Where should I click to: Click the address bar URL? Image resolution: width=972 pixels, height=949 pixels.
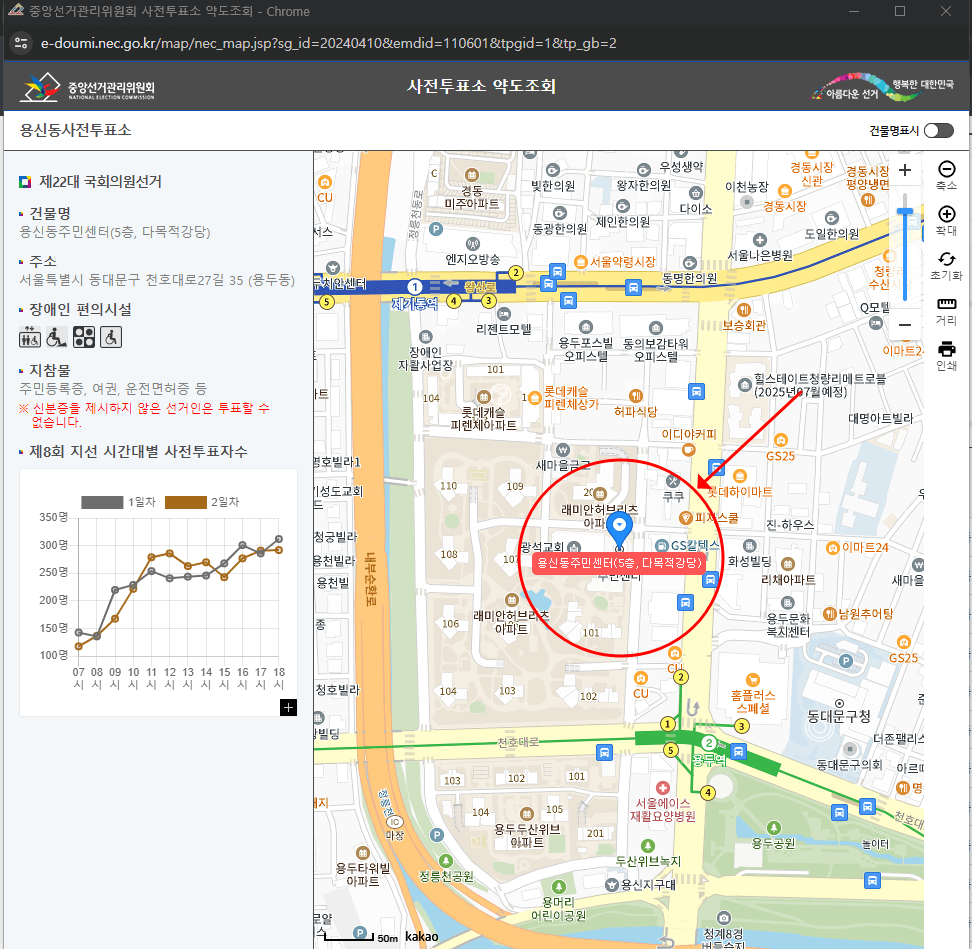click(328, 43)
